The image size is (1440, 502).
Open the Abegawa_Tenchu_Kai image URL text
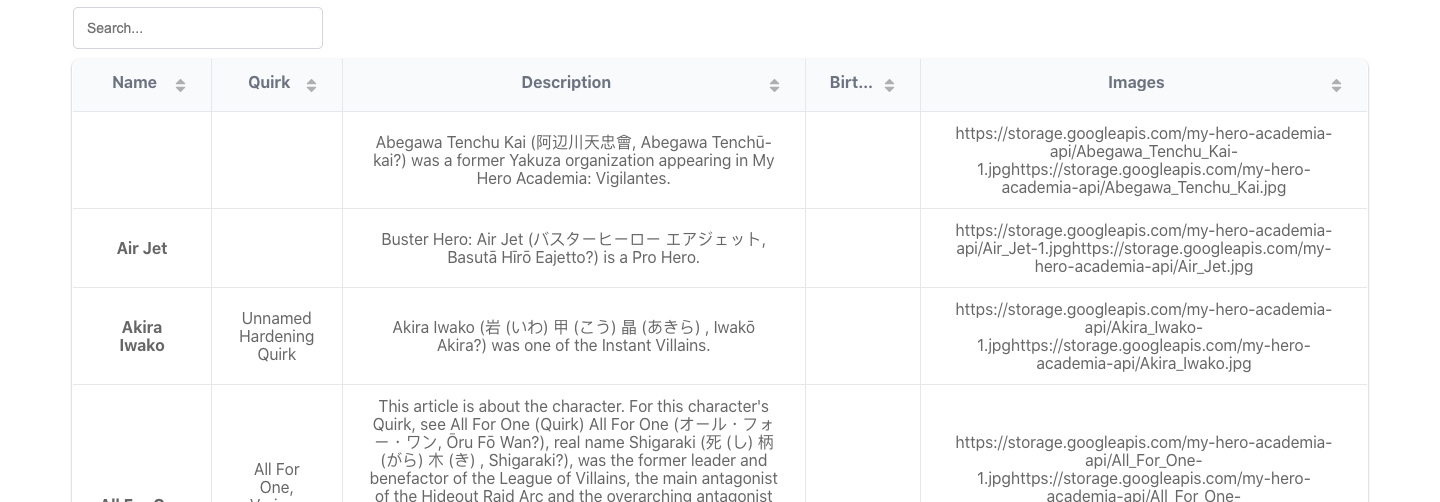tap(1143, 160)
